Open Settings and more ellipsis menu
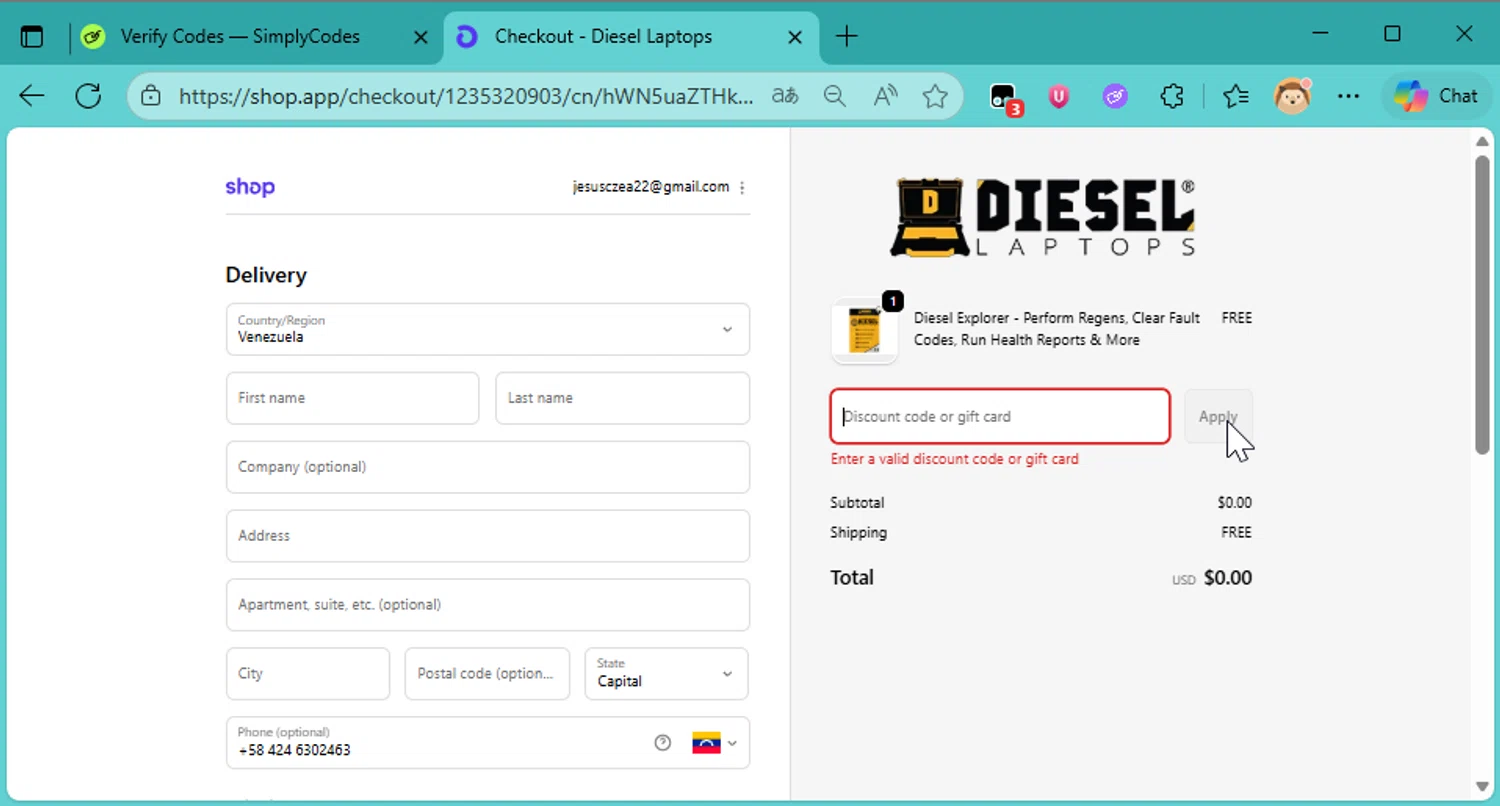The image size is (1500, 806). pos(1348,96)
